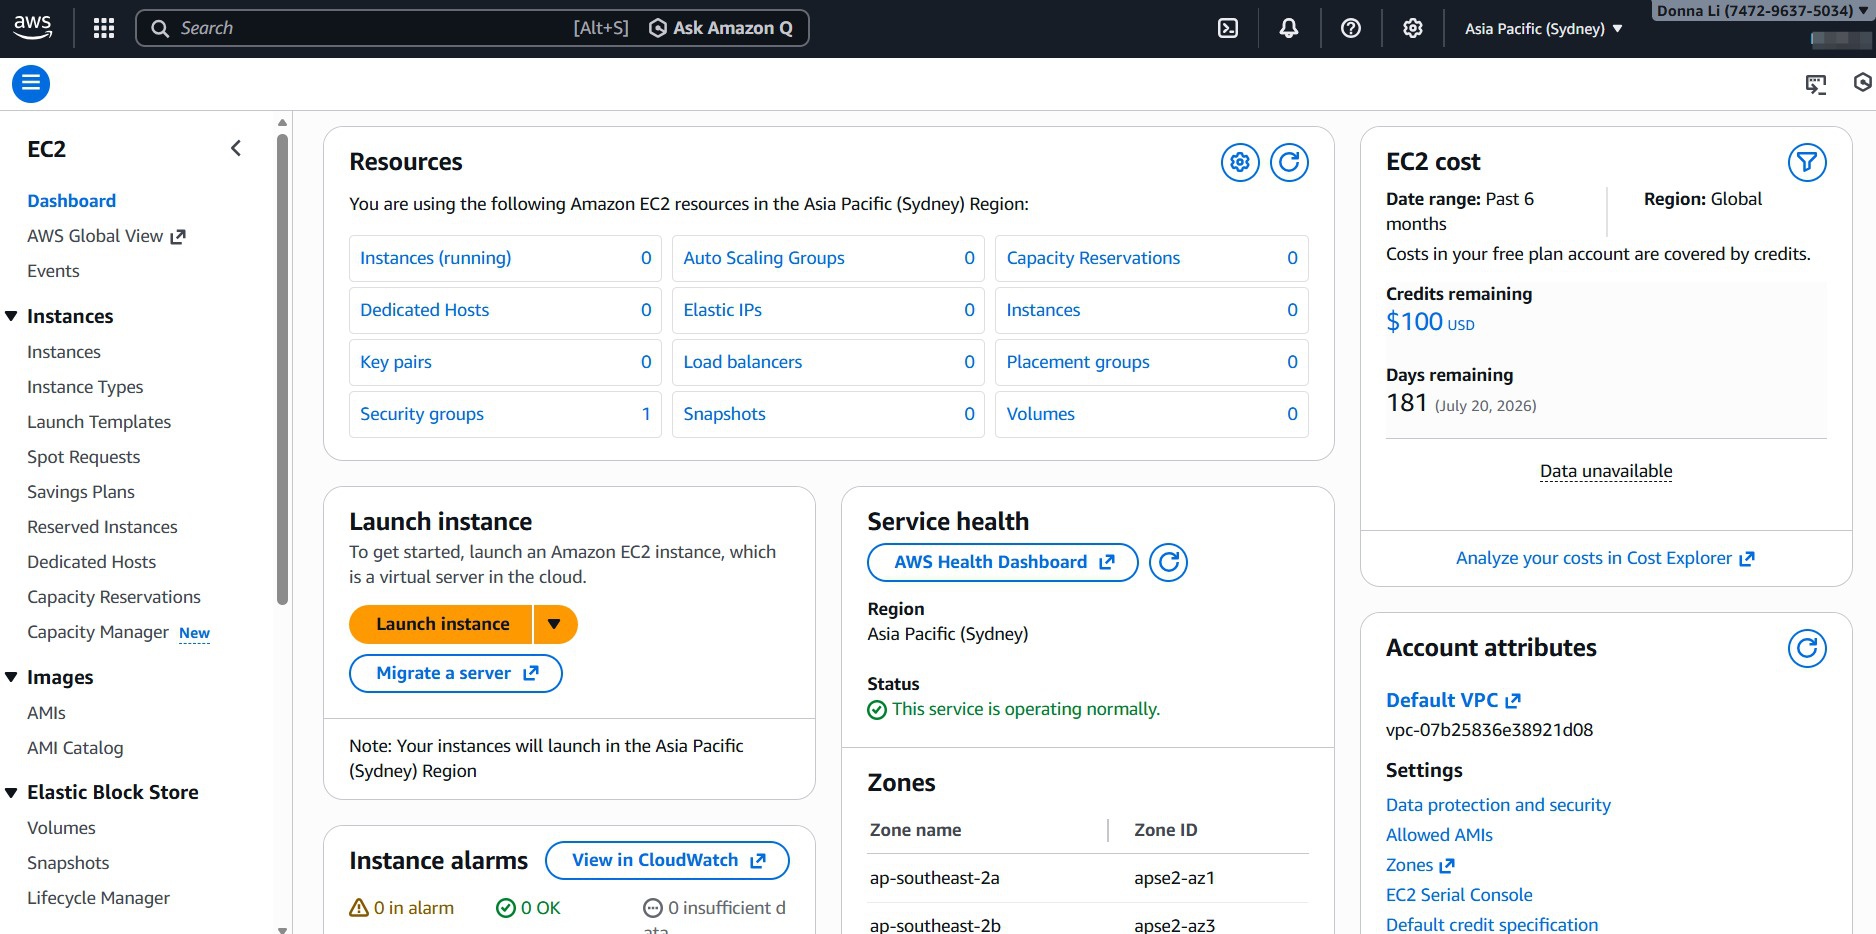This screenshot has height=934, width=1876.
Task: Open the AWS services grid menu
Action: click(x=104, y=28)
